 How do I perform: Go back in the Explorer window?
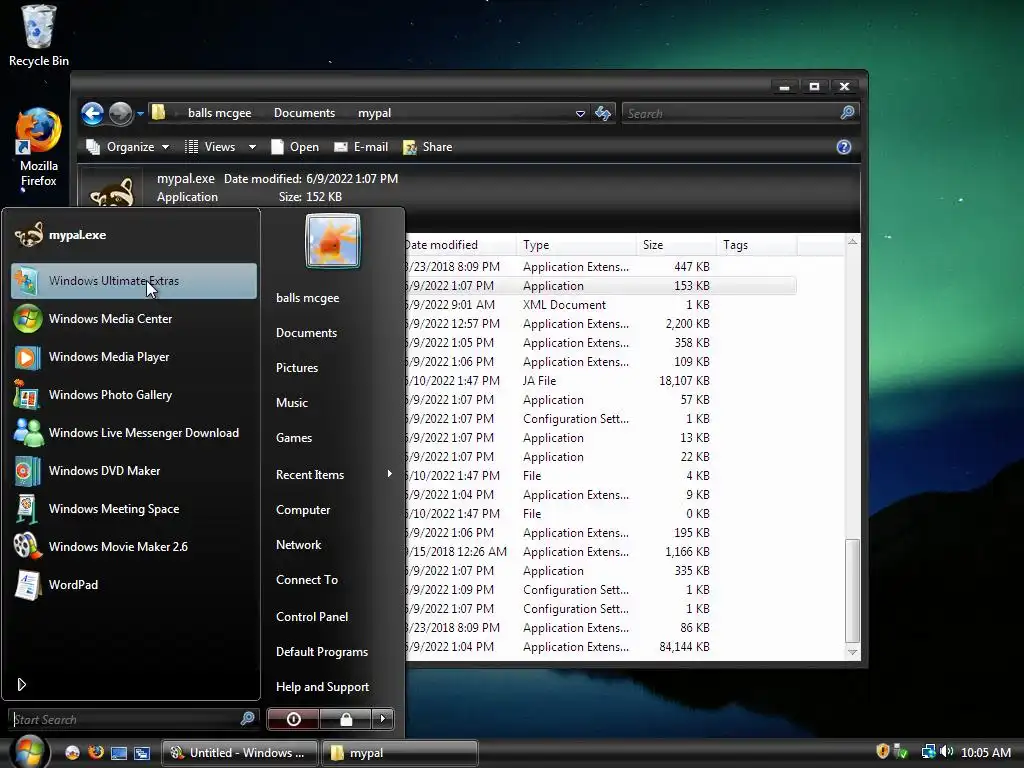pos(93,114)
